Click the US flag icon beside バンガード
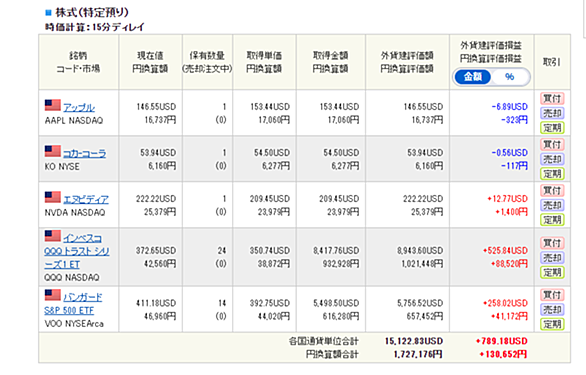586x375 pixels. tap(53, 295)
